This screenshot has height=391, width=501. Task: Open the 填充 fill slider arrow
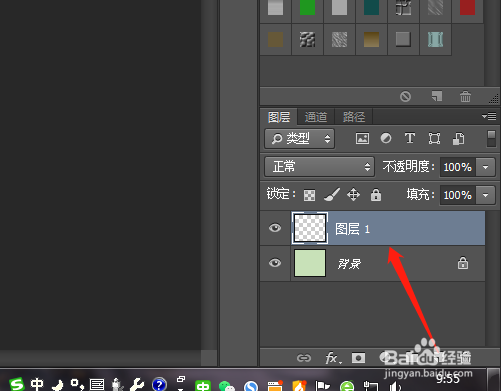(486, 195)
